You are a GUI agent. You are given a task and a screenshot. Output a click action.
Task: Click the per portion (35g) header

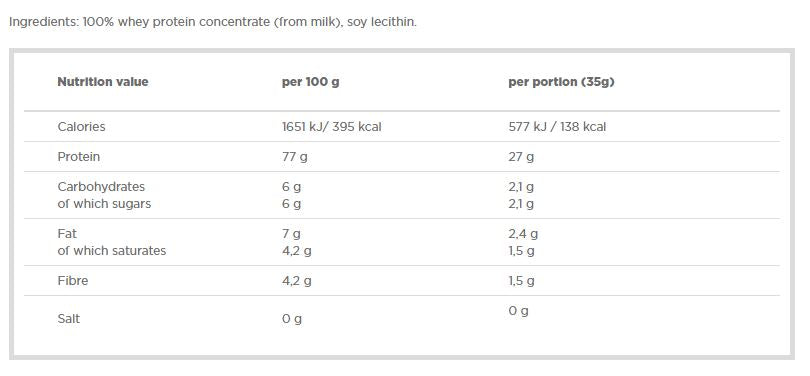point(562,82)
